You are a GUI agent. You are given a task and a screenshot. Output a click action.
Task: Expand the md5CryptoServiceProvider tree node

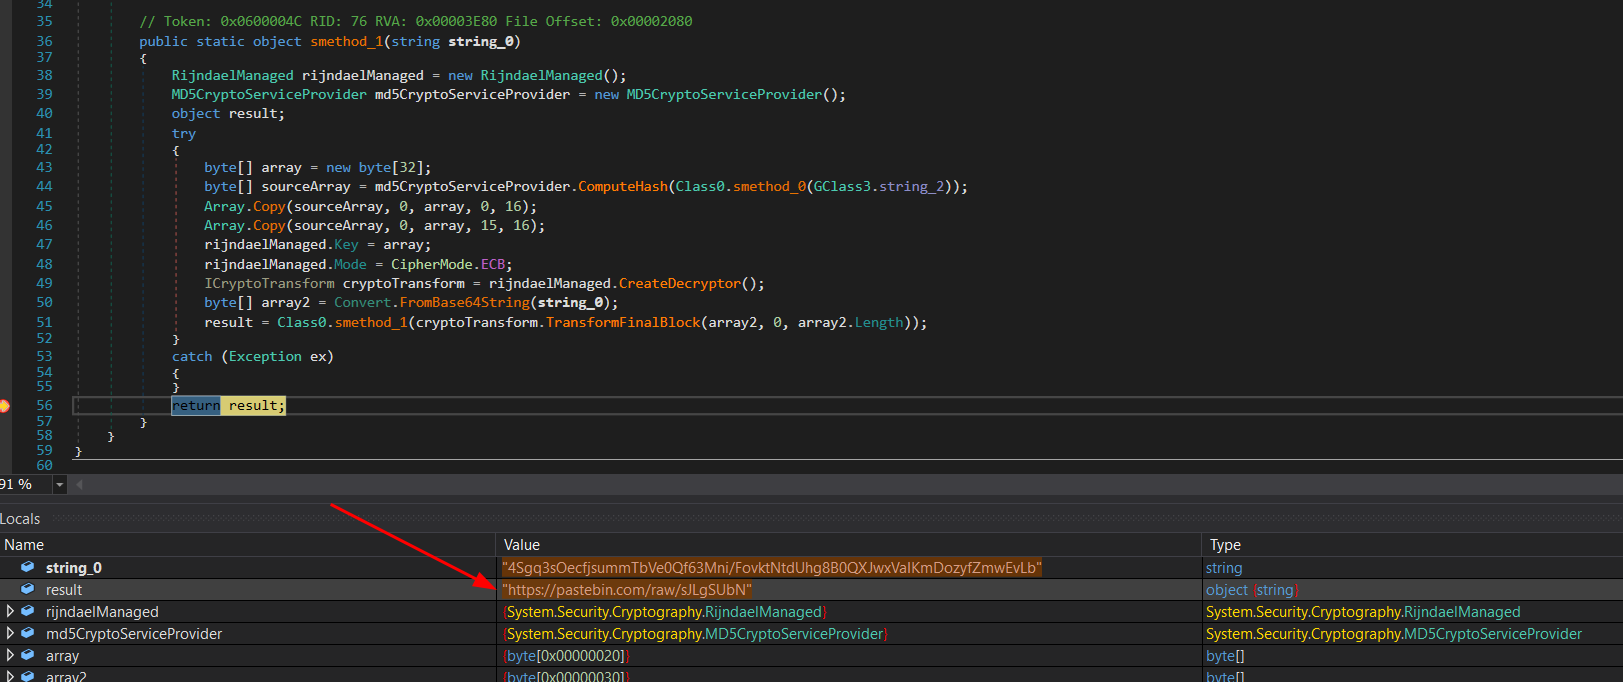pyautogui.click(x=10, y=633)
